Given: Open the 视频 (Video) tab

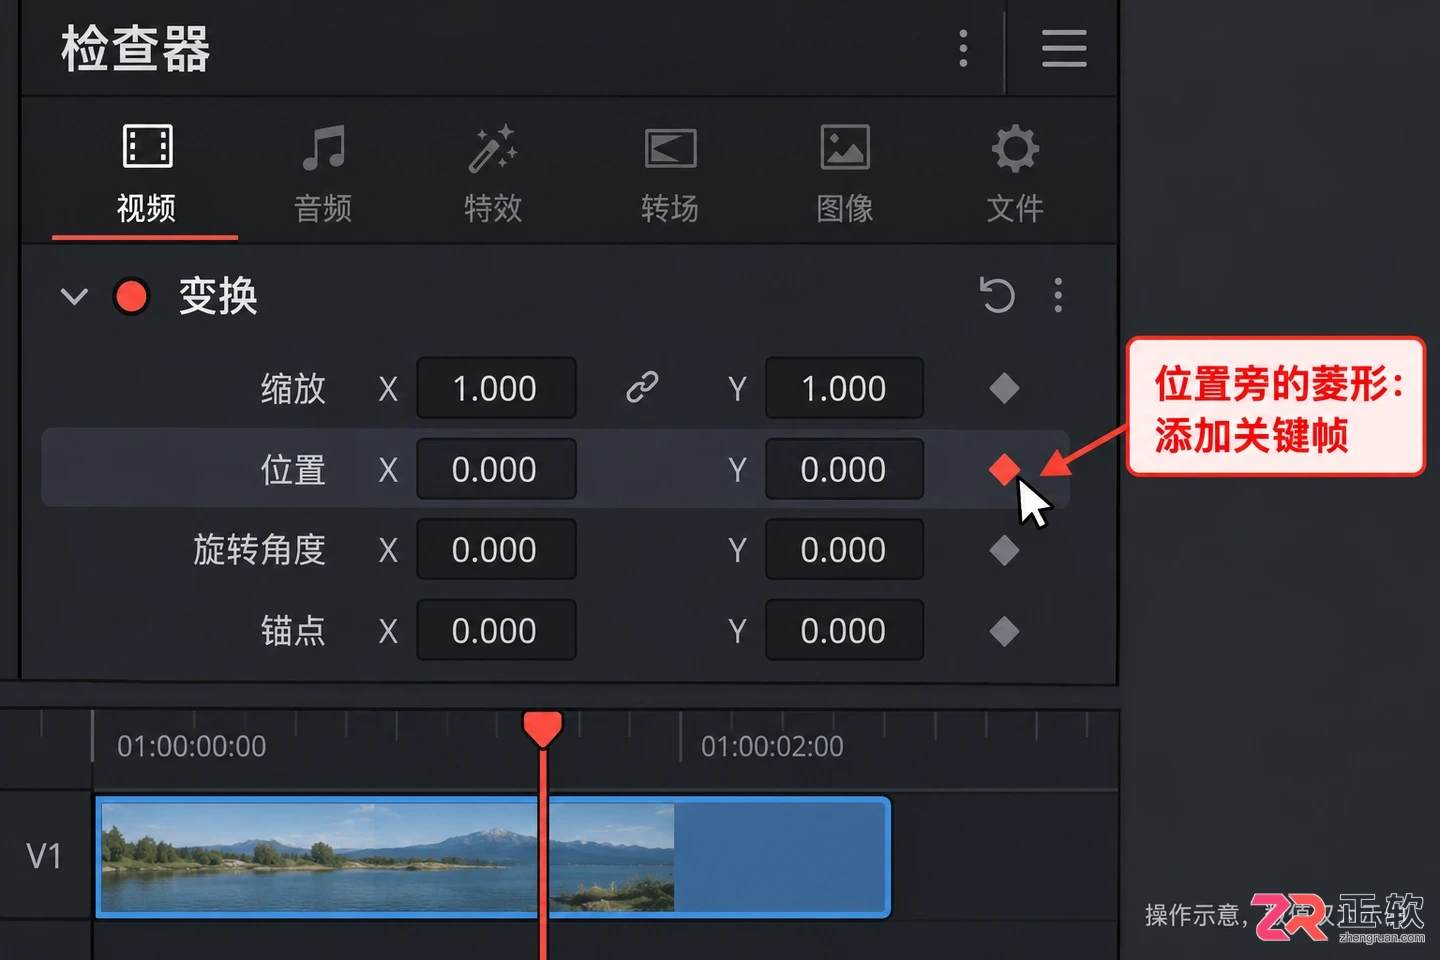Looking at the screenshot, I should pyautogui.click(x=146, y=175).
